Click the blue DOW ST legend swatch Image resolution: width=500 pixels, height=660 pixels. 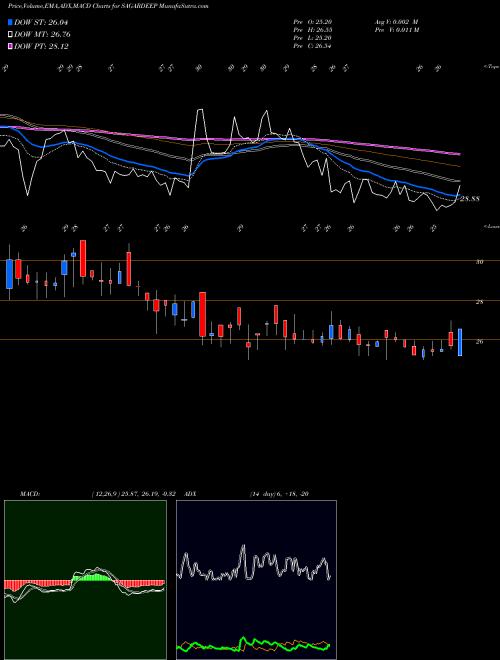[11, 22]
